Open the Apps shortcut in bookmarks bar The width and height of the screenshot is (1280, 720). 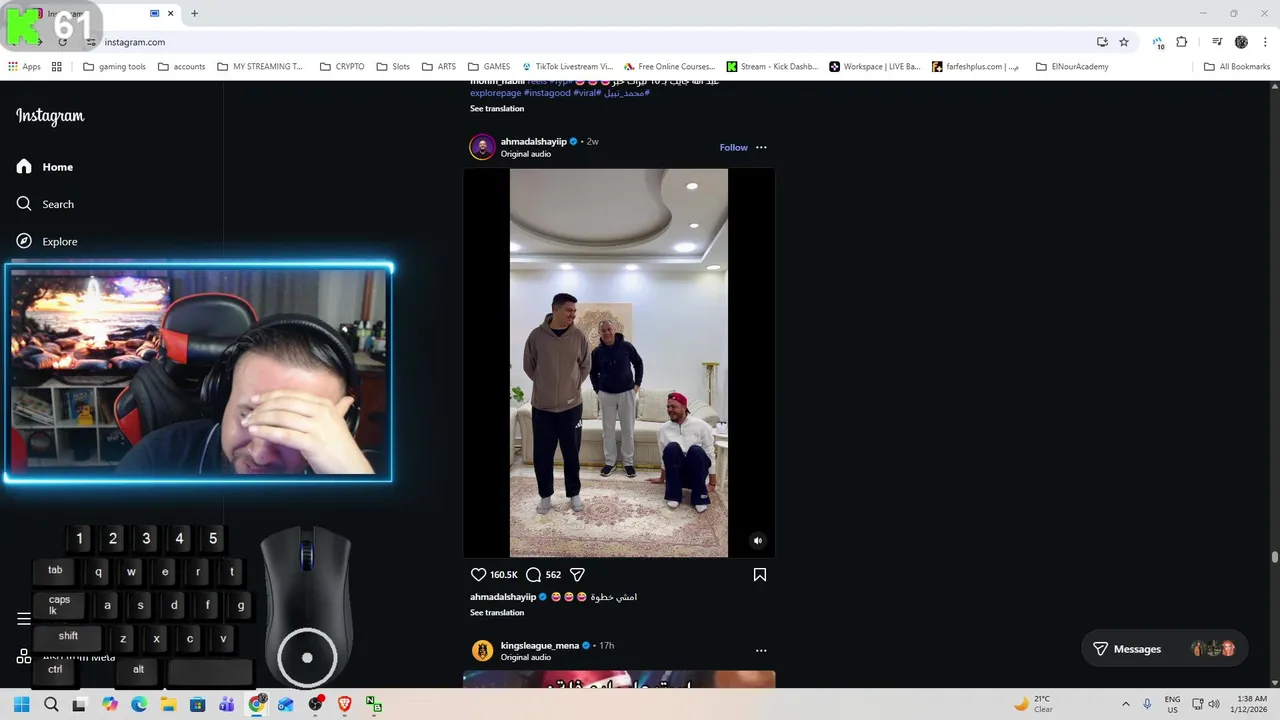(x=25, y=67)
